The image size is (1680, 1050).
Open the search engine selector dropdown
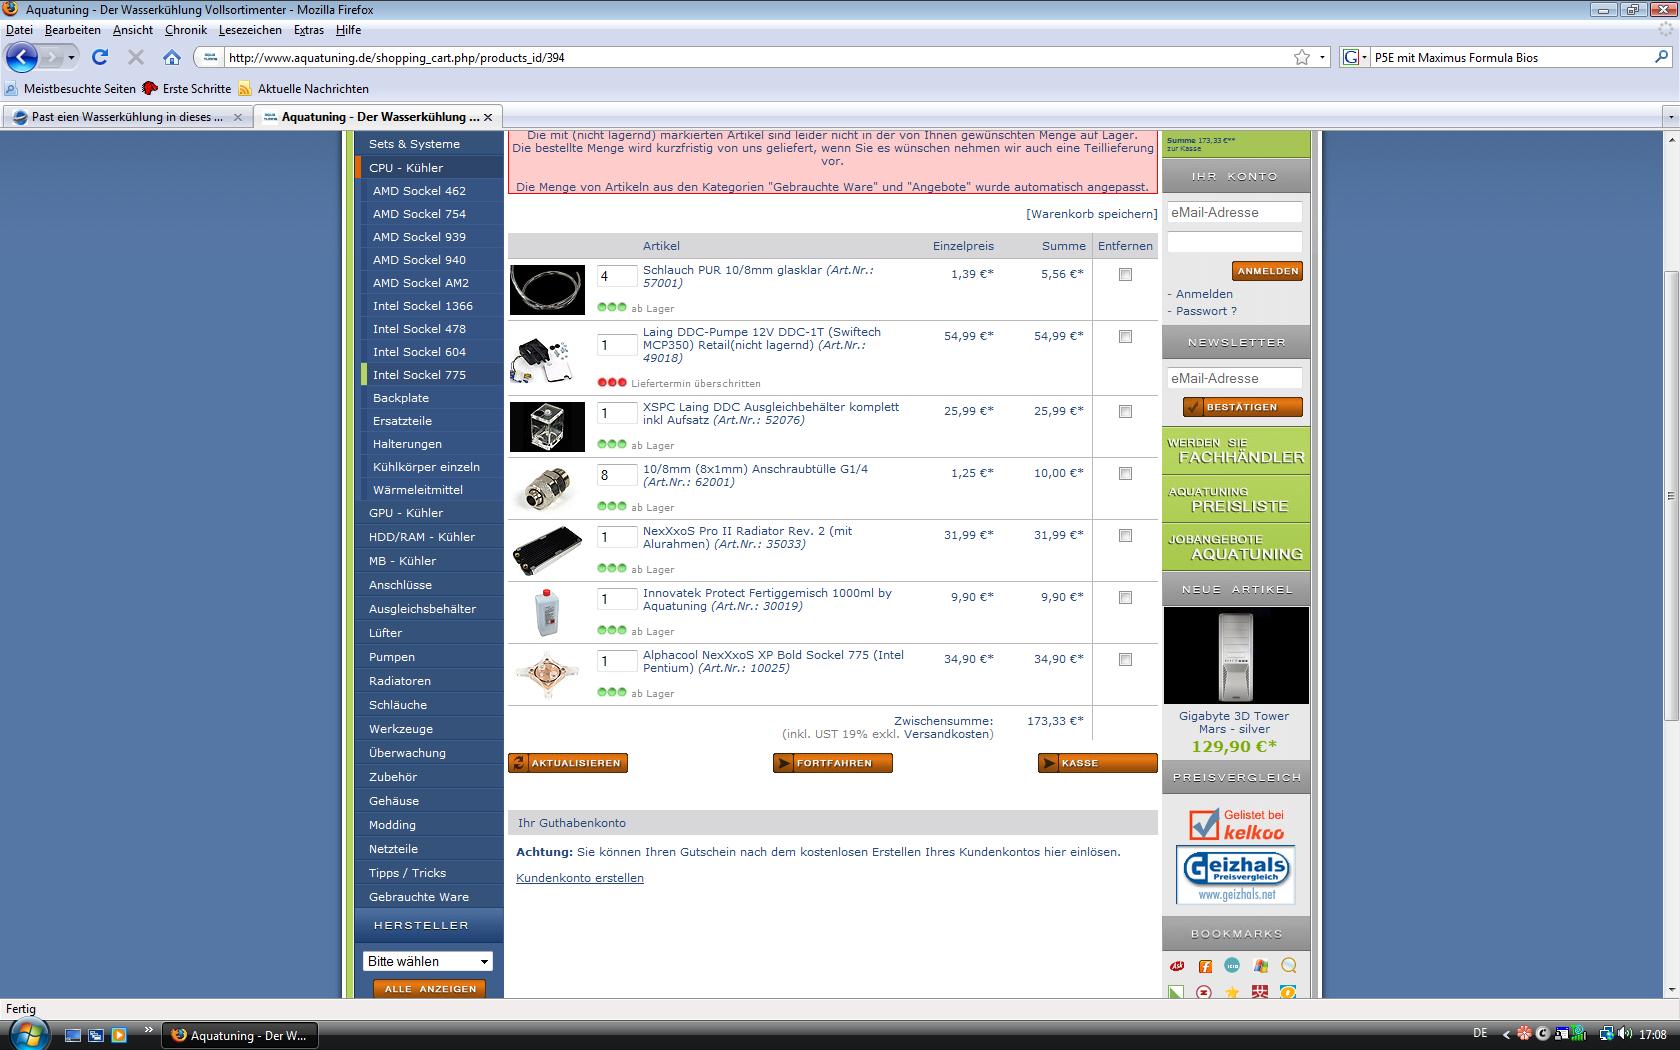tap(1353, 57)
